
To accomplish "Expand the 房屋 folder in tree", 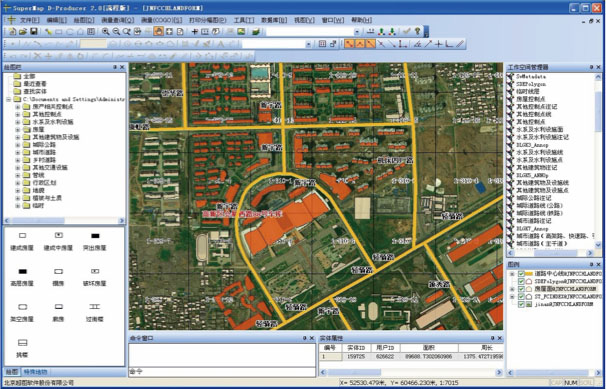I will tap(17, 129).
